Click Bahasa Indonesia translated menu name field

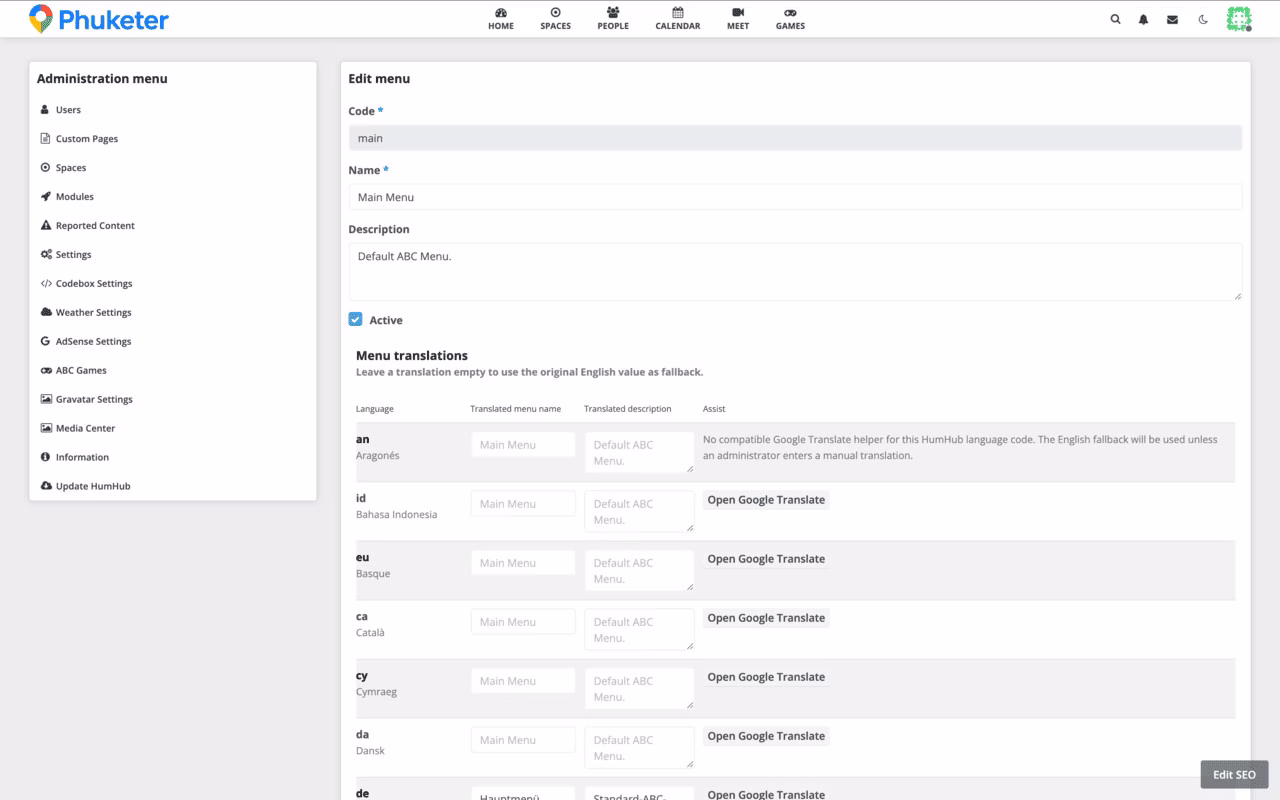(x=523, y=504)
